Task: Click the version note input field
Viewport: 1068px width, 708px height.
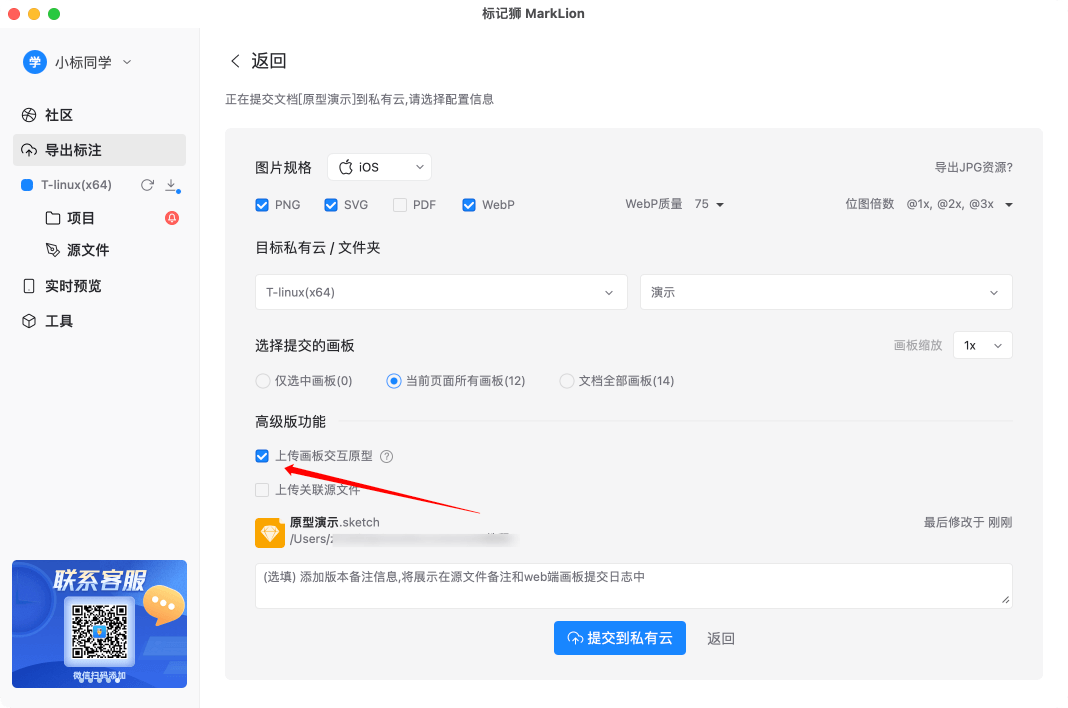Action: [x=633, y=585]
